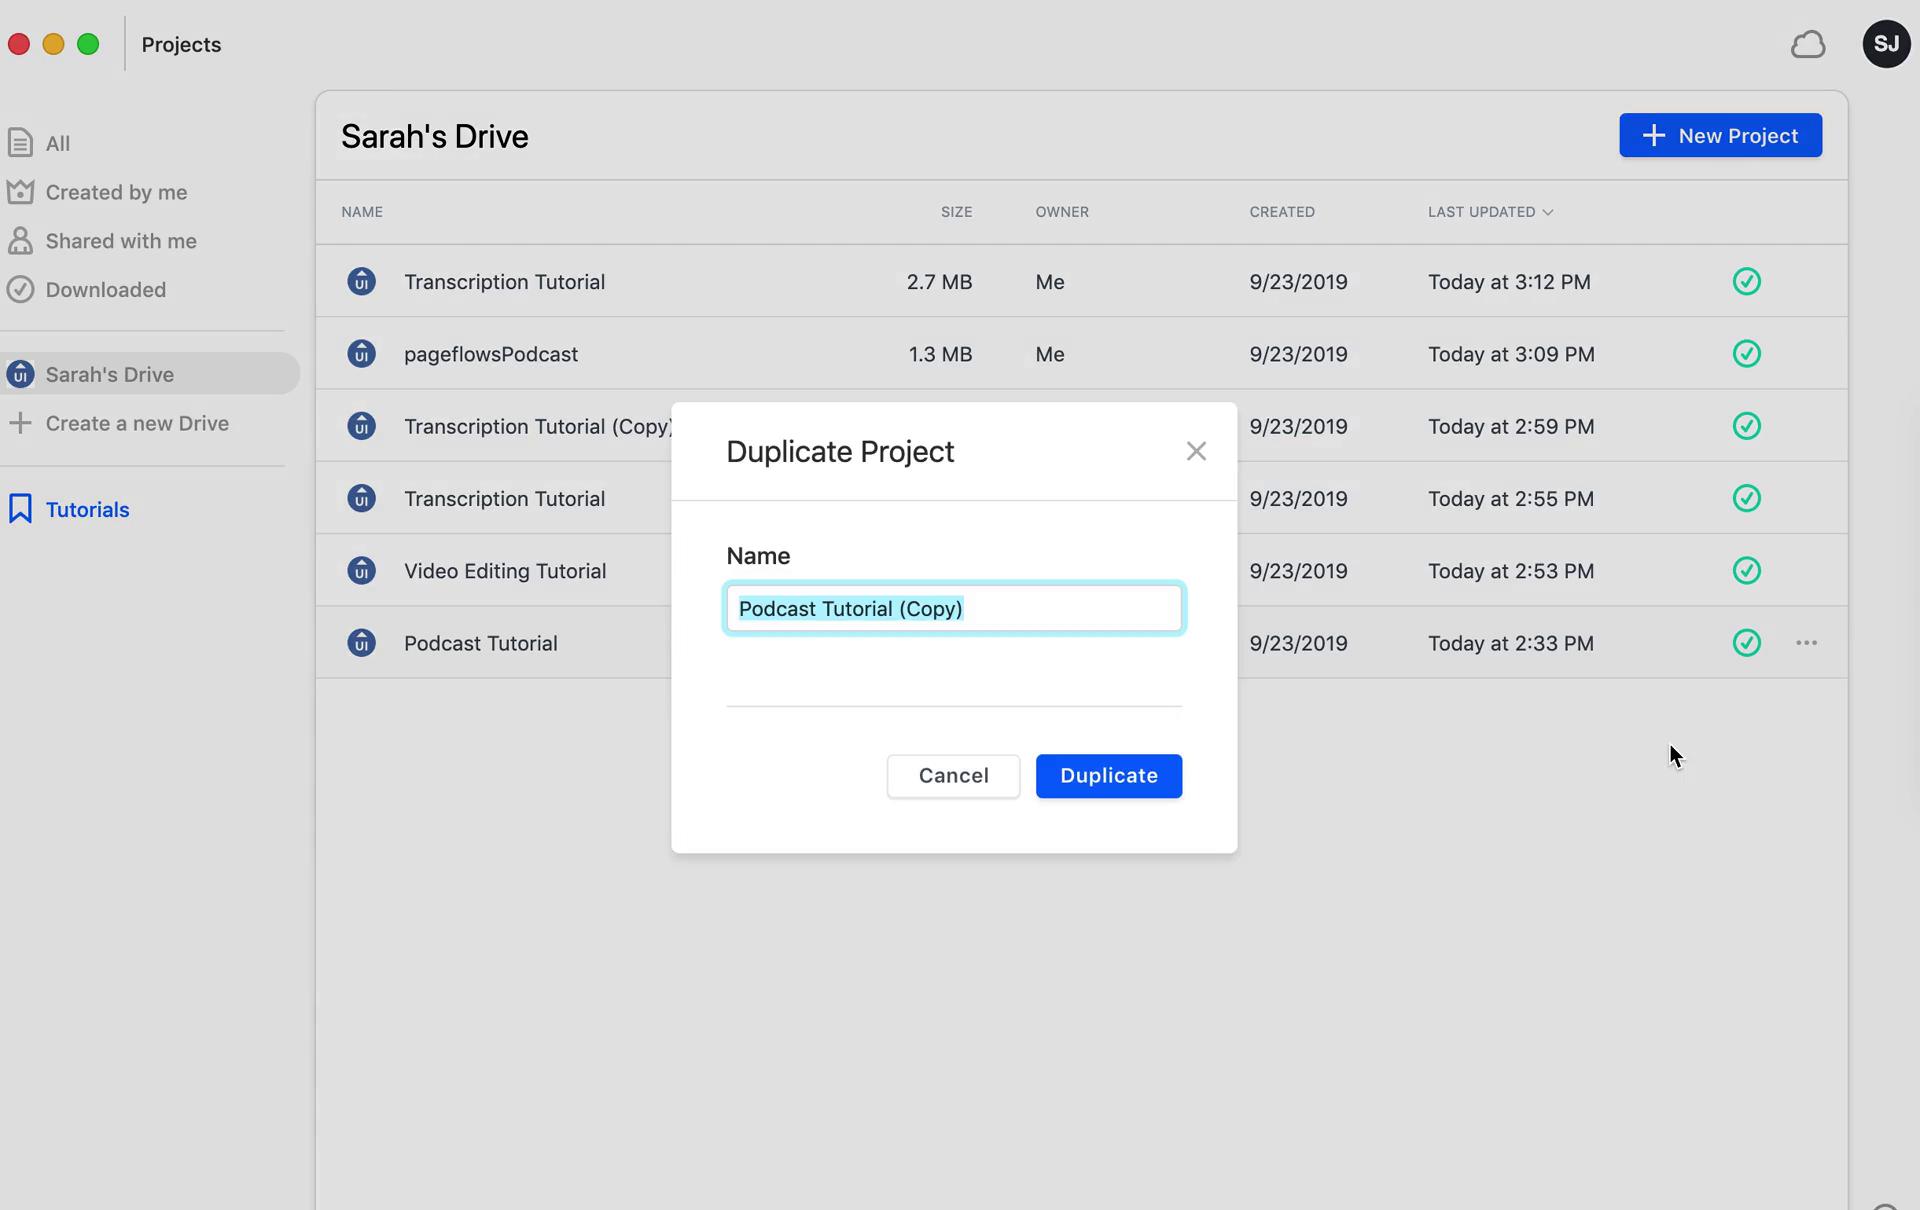This screenshot has width=1920, height=1210.
Task: Click project icon for Transcription Tutorial 2:55 PM
Action: 361,498
